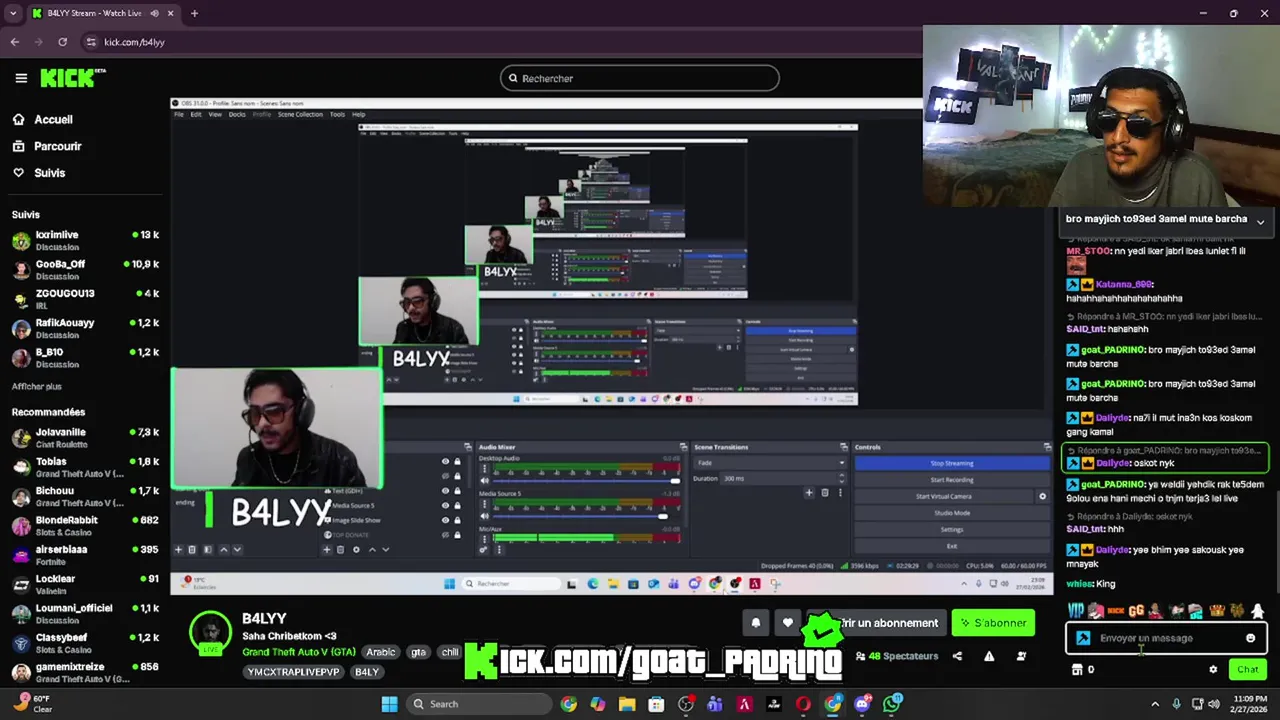Click the chat shop points icon
This screenshot has height=720, width=1280.
point(1077,670)
